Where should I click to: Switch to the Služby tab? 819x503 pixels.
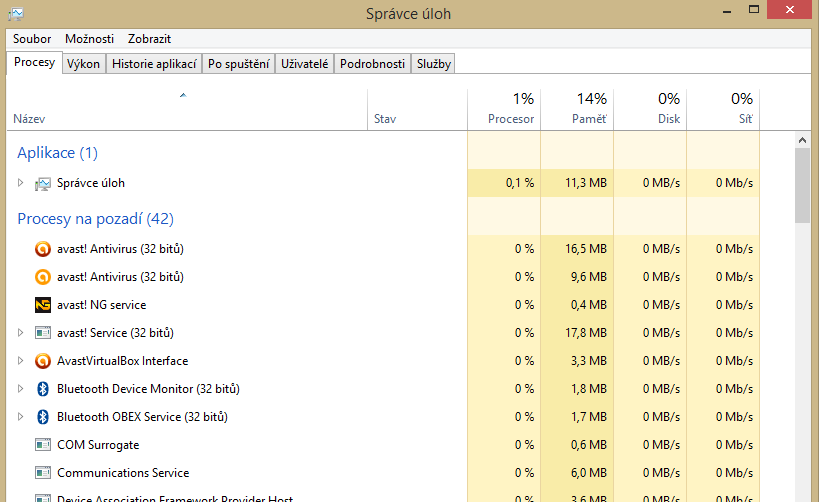click(x=434, y=64)
